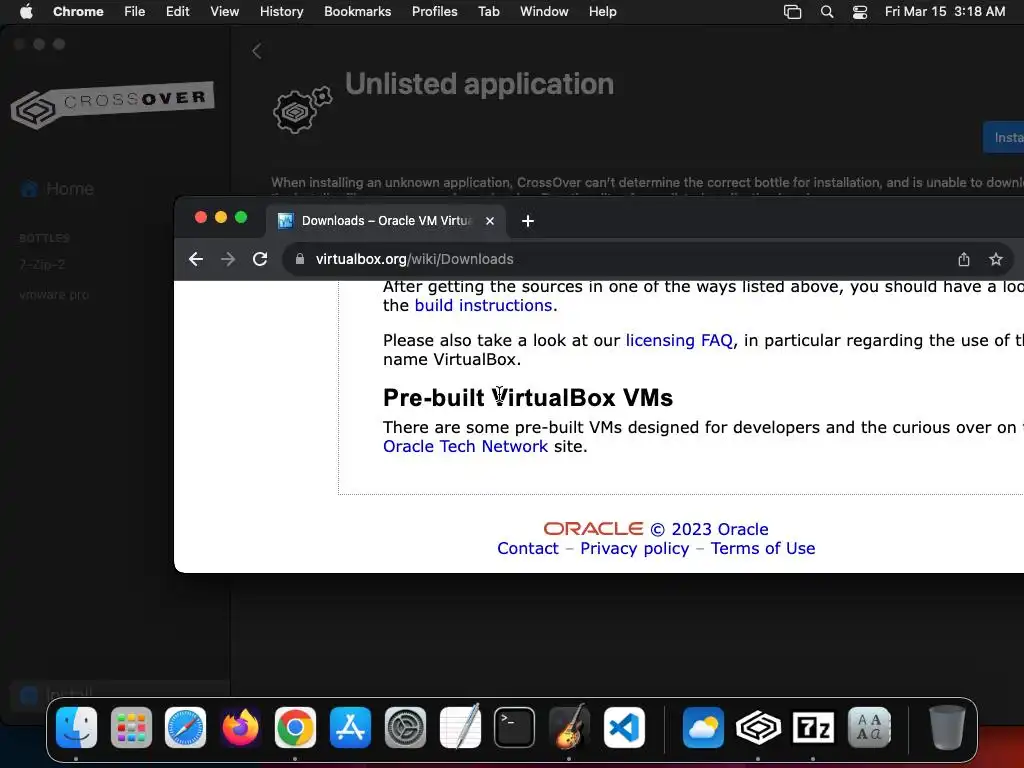Open the Bookmarks menu
This screenshot has width=1024, height=768.
(357, 11)
